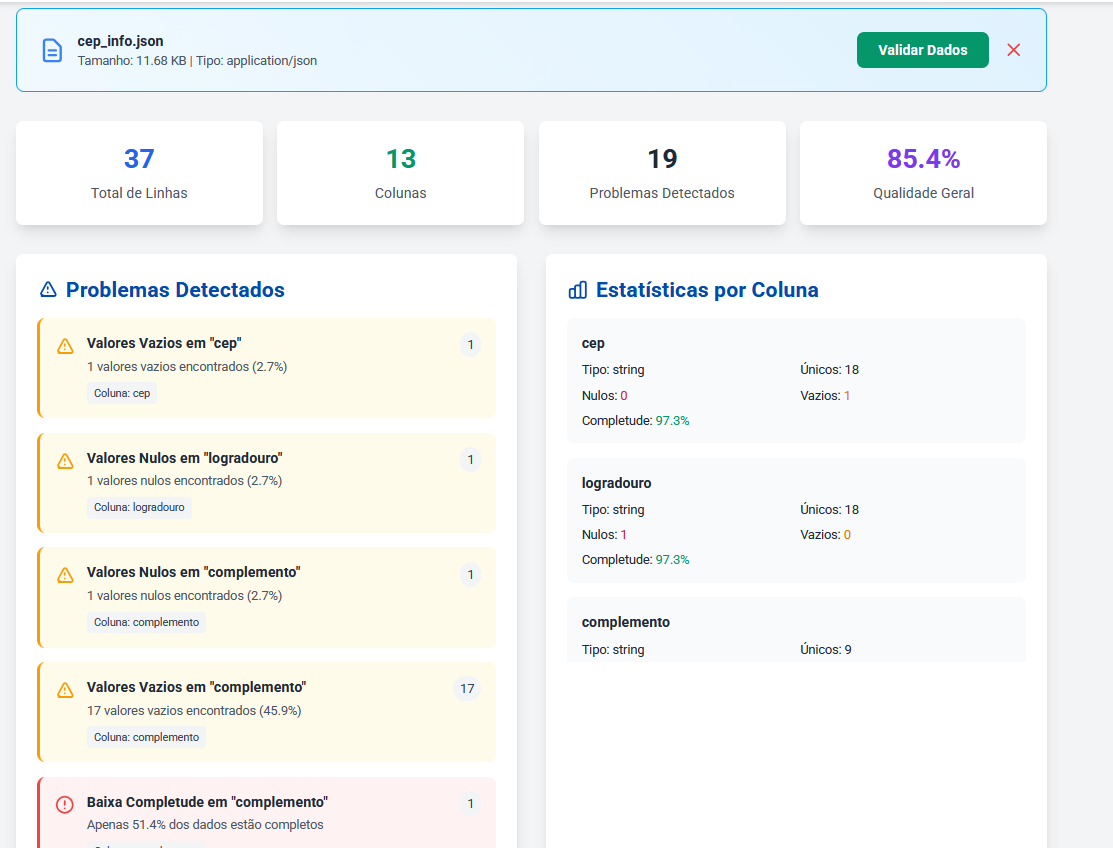Click count badge 17 on empty complemento issue
Viewport: 1113px width, 848px height.
point(467,688)
